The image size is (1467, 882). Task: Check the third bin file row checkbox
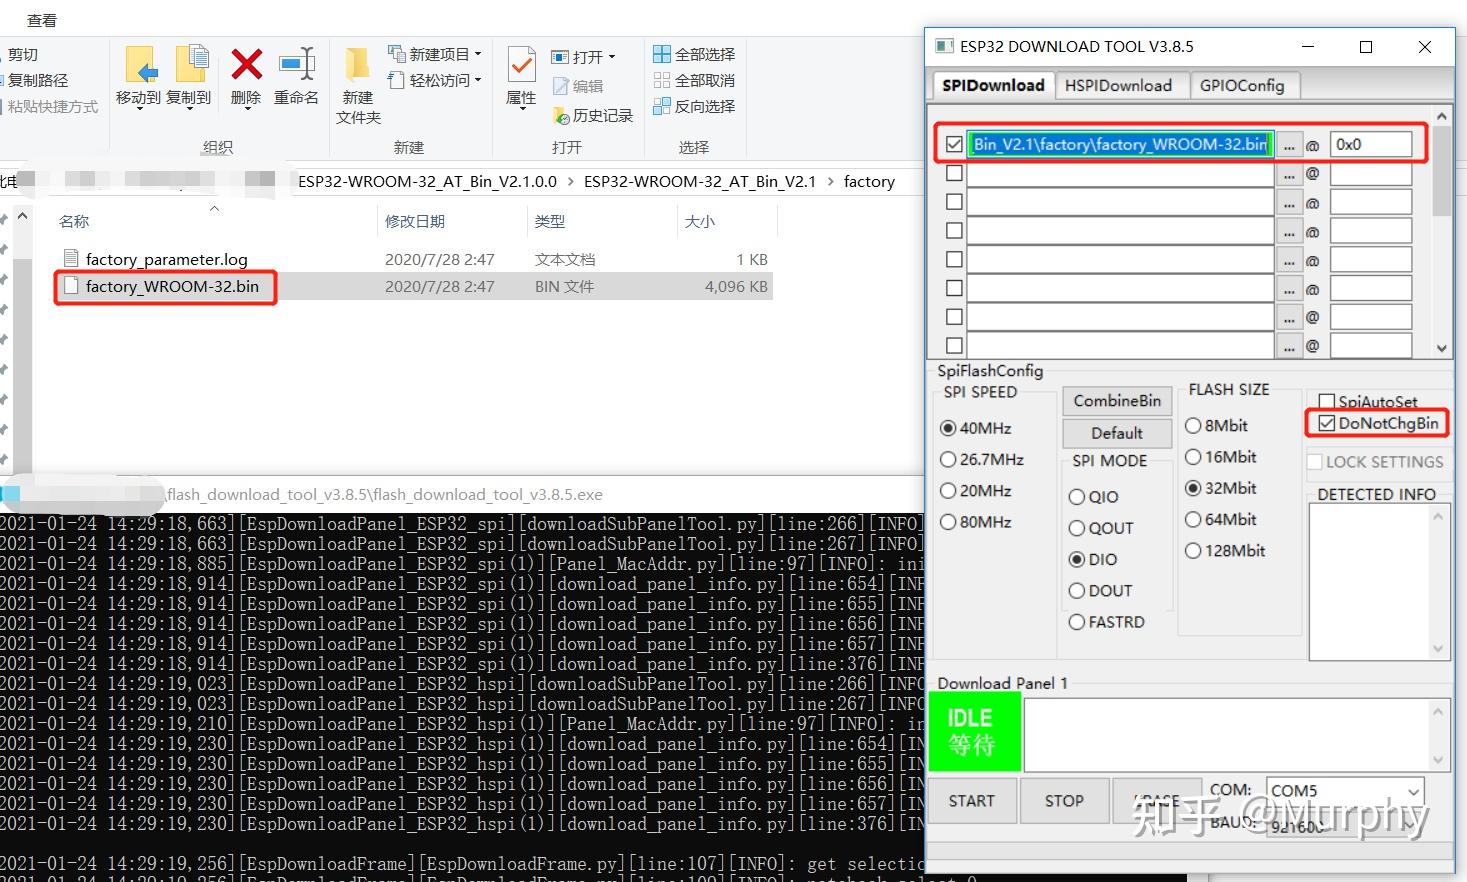[x=954, y=202]
